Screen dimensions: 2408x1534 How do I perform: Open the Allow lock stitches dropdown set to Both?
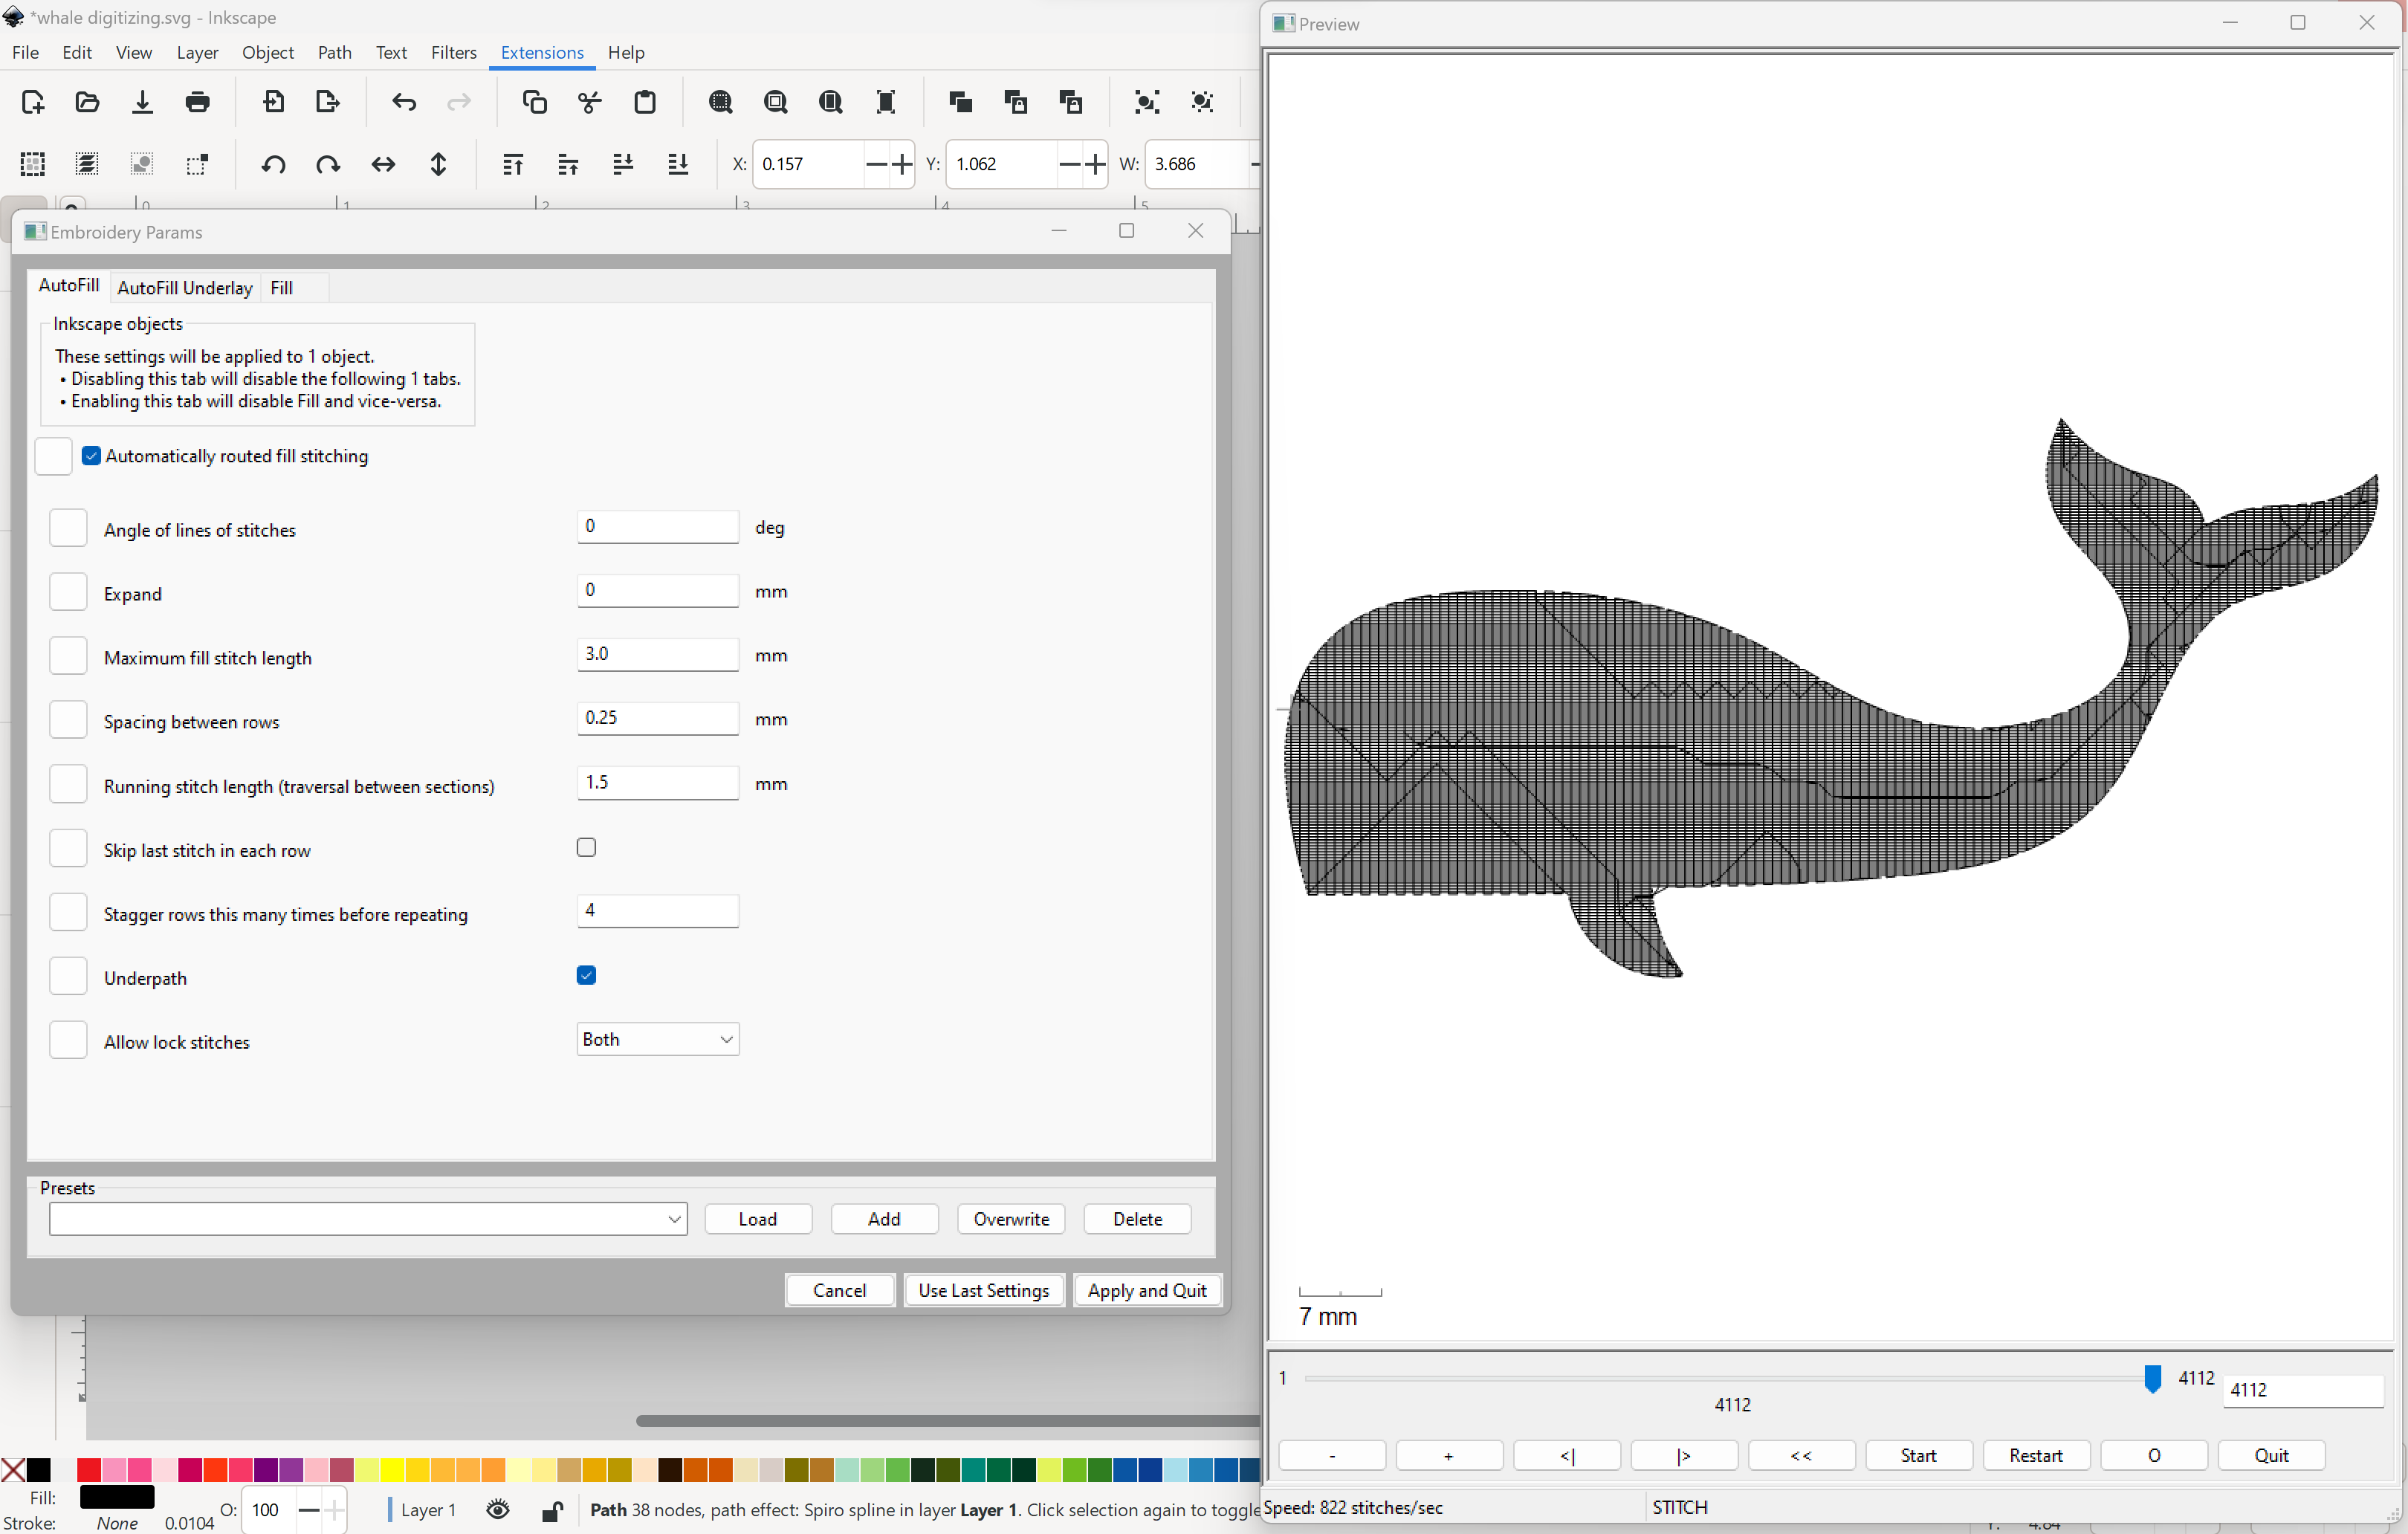click(x=657, y=1039)
